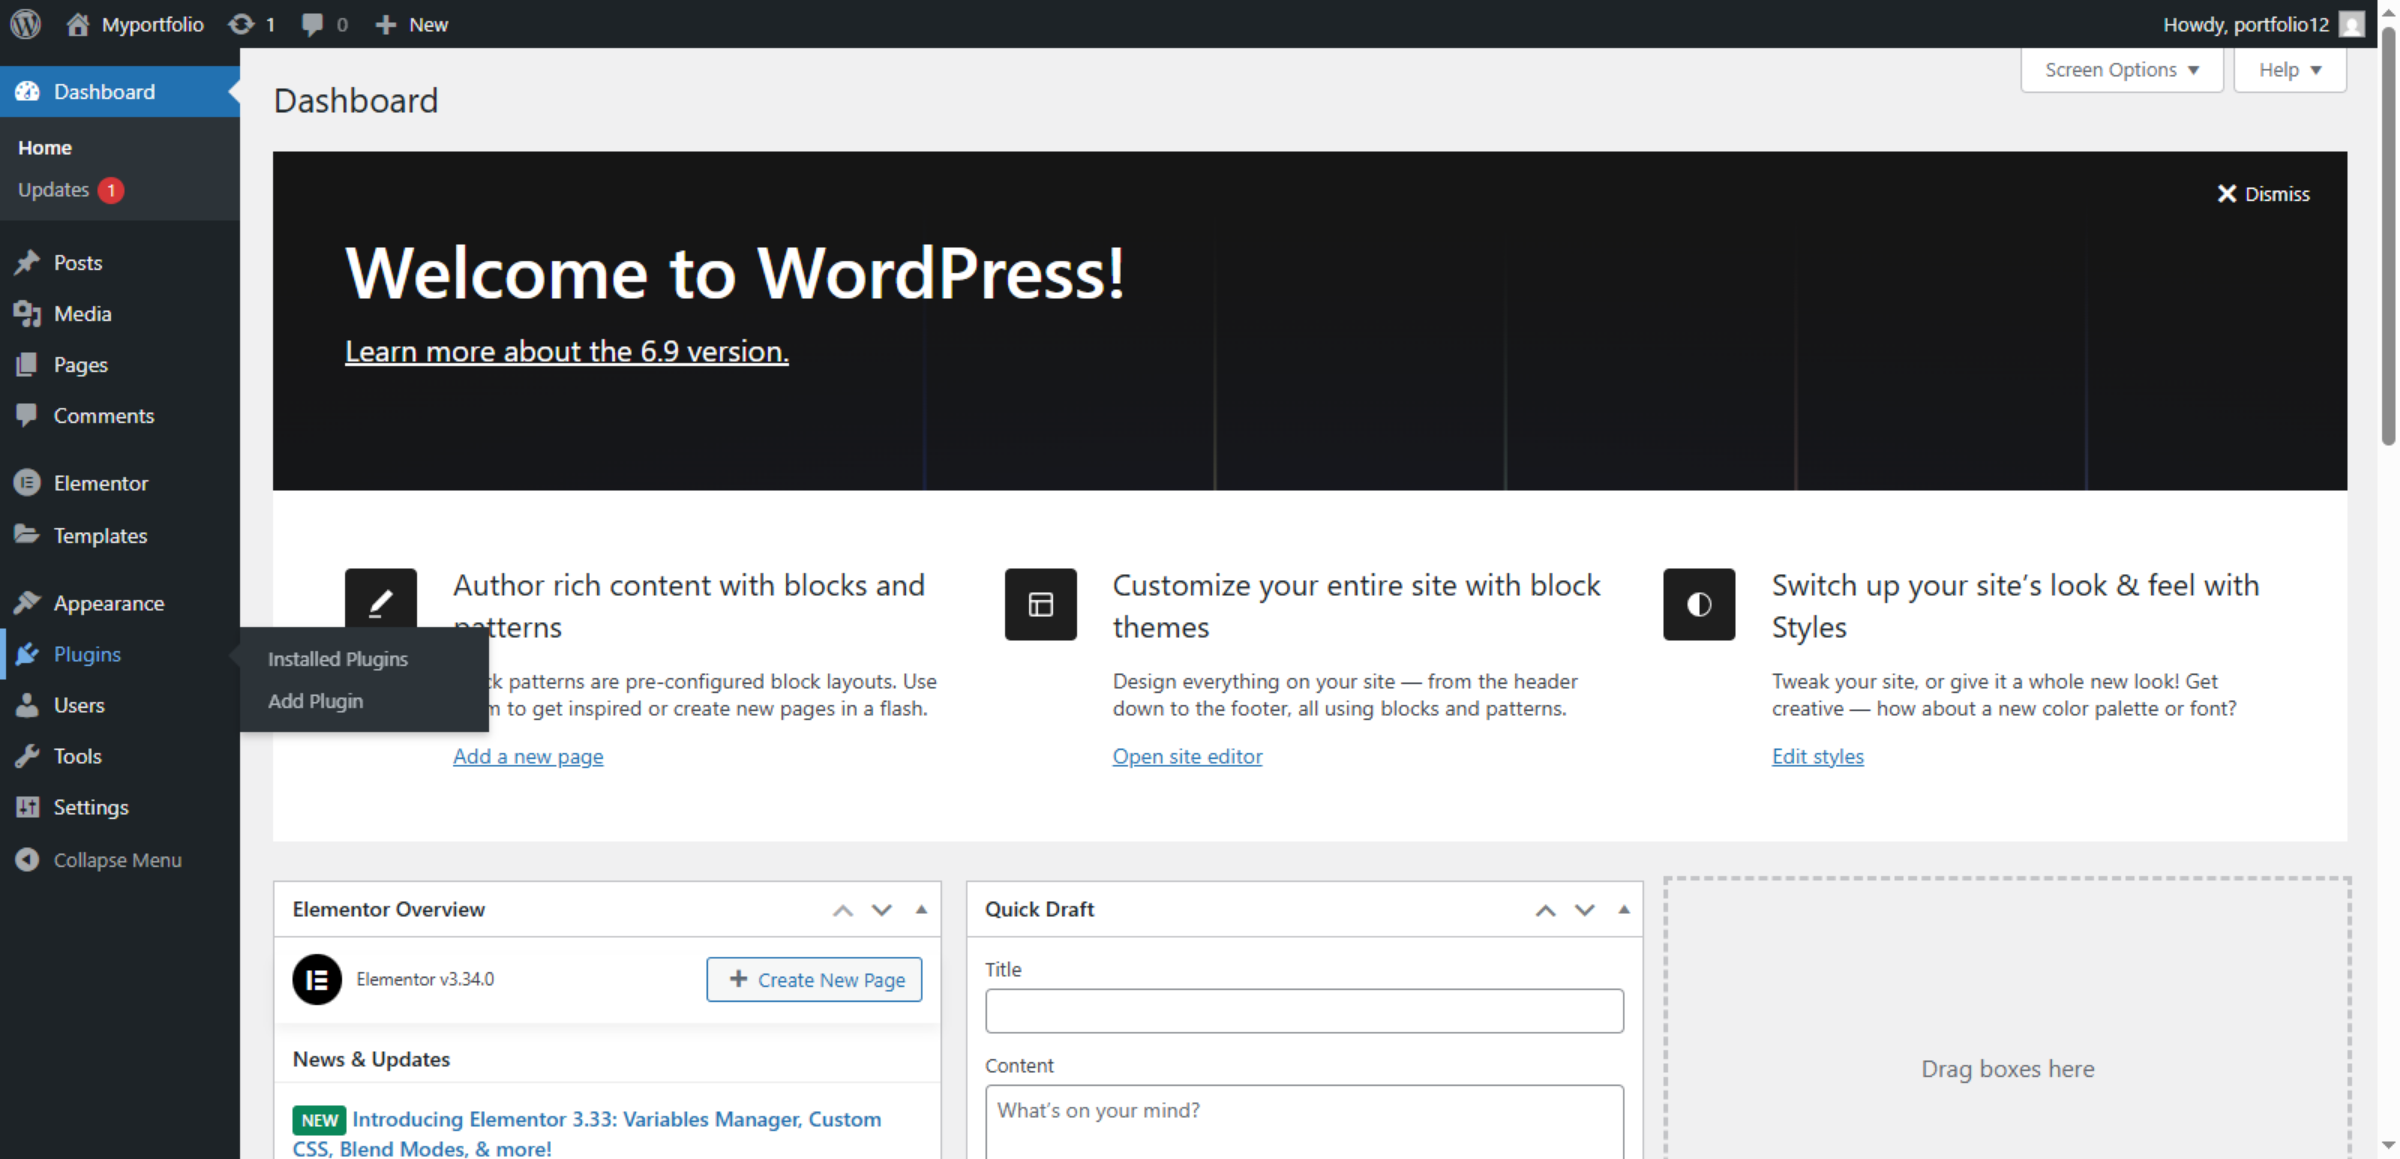The width and height of the screenshot is (2400, 1159).
Task: Click the comments bubble icon in the admin bar
Action: click(x=312, y=24)
